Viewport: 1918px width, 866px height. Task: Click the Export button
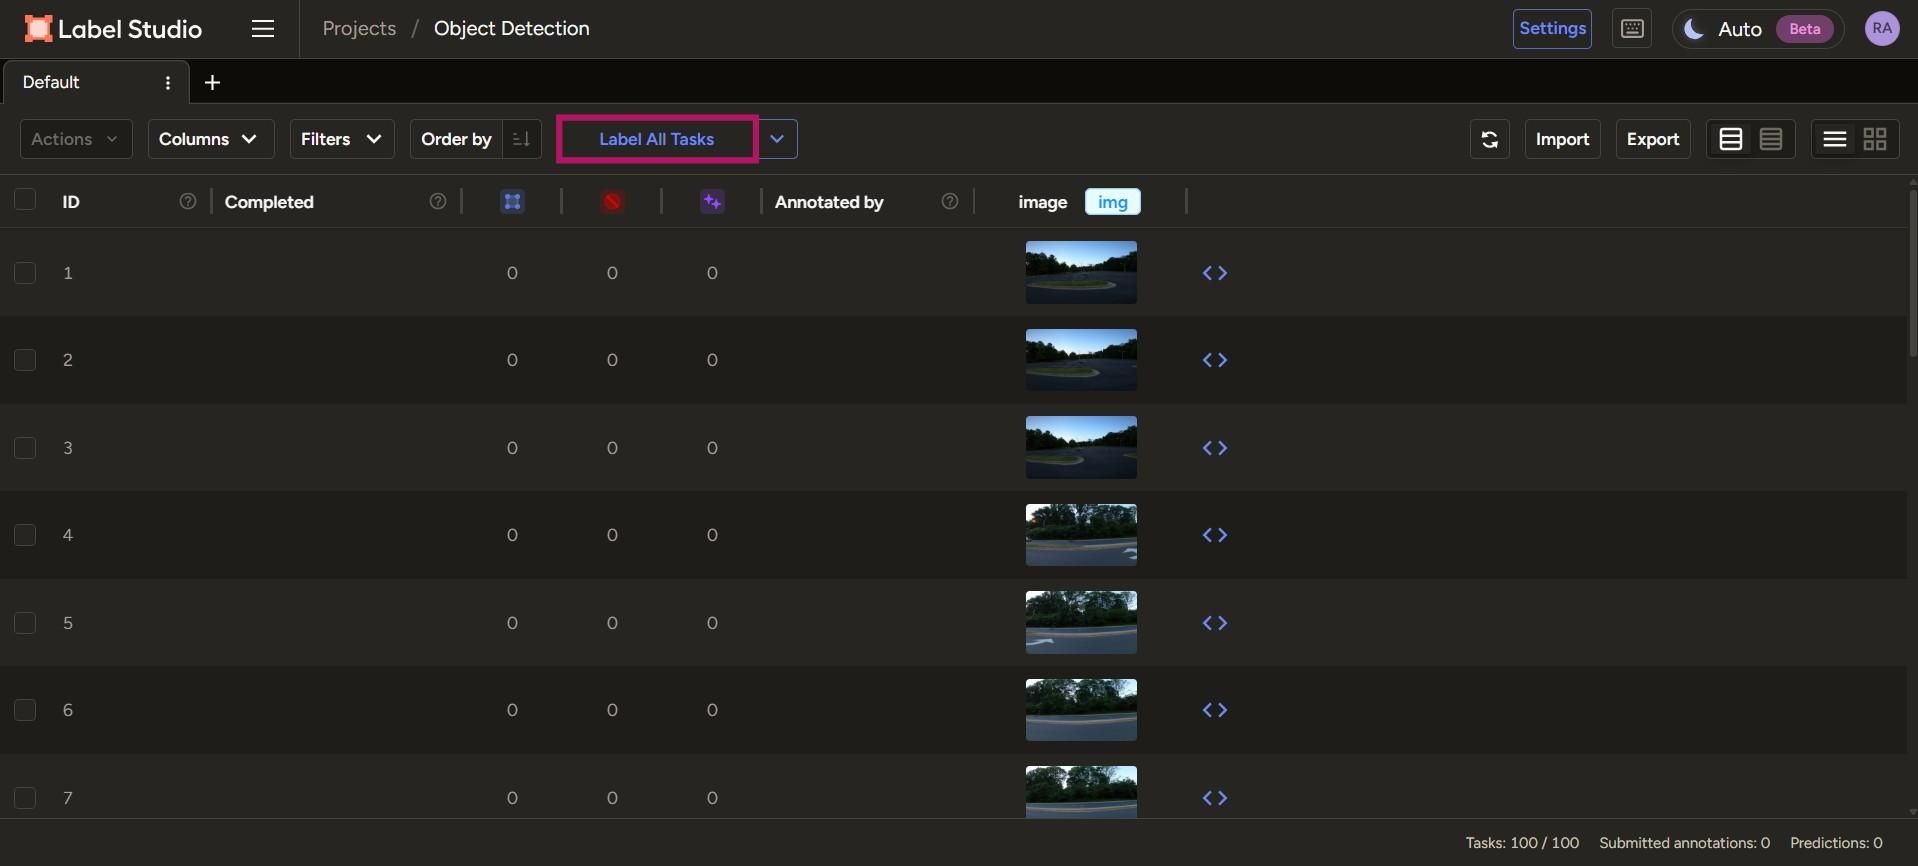click(x=1653, y=139)
